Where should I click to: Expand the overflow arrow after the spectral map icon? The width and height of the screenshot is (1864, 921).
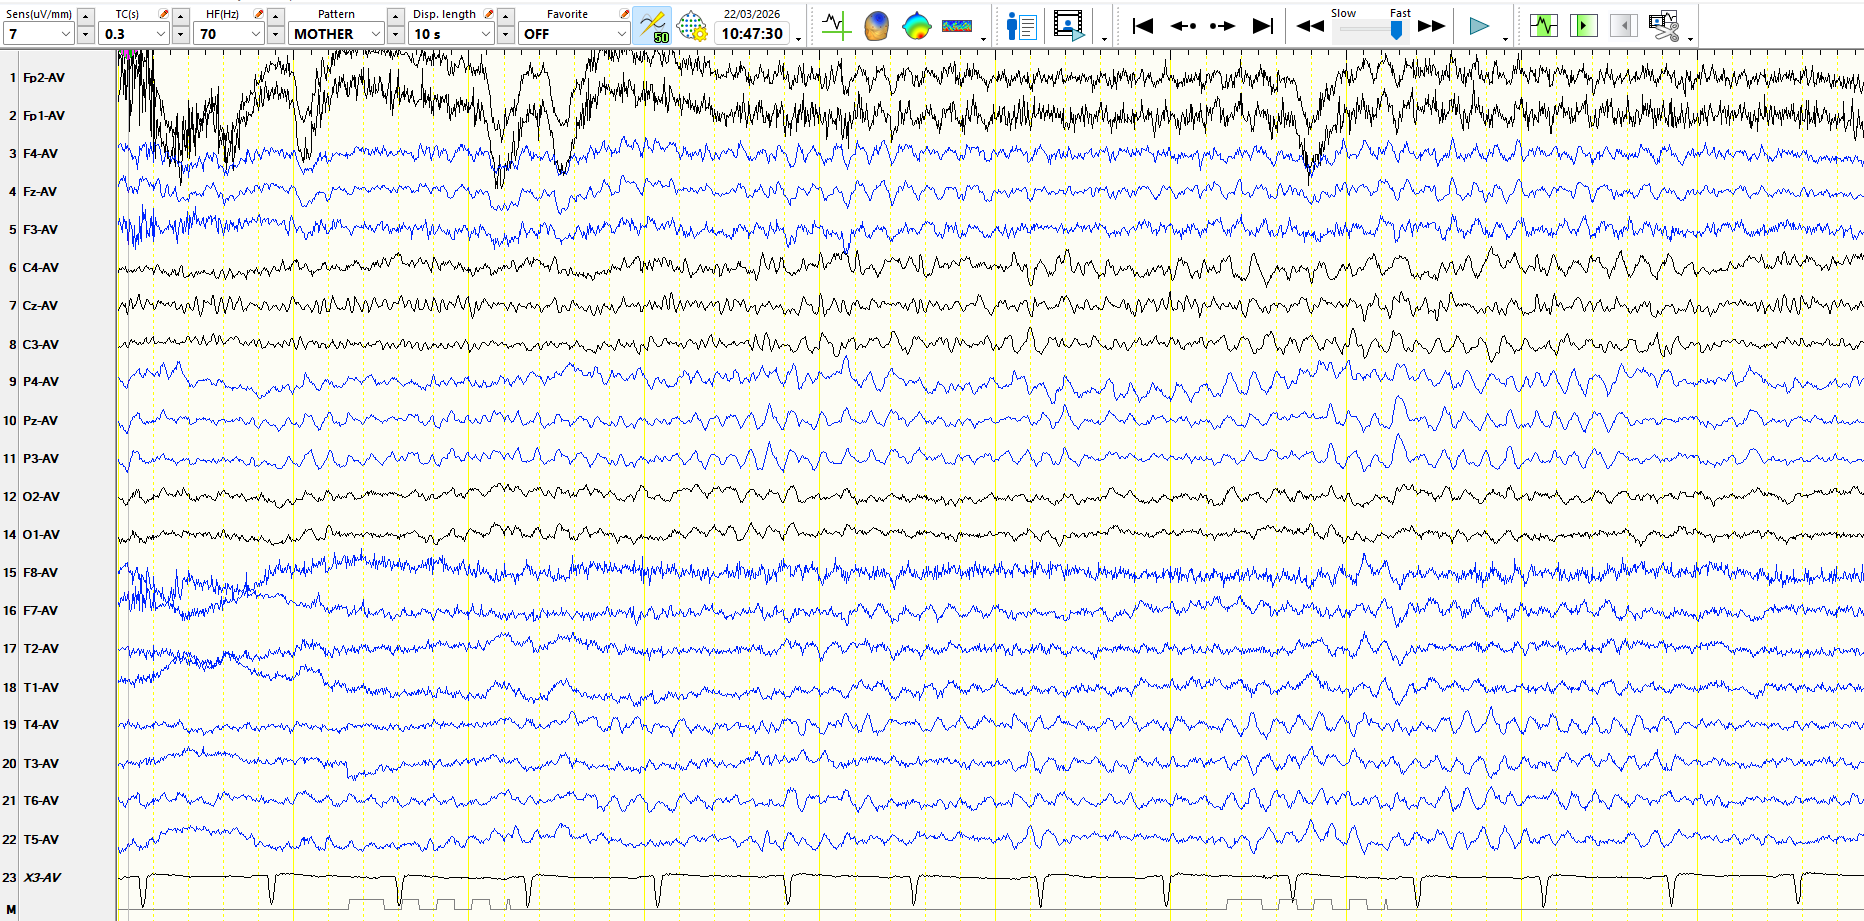pyautogui.click(x=984, y=39)
